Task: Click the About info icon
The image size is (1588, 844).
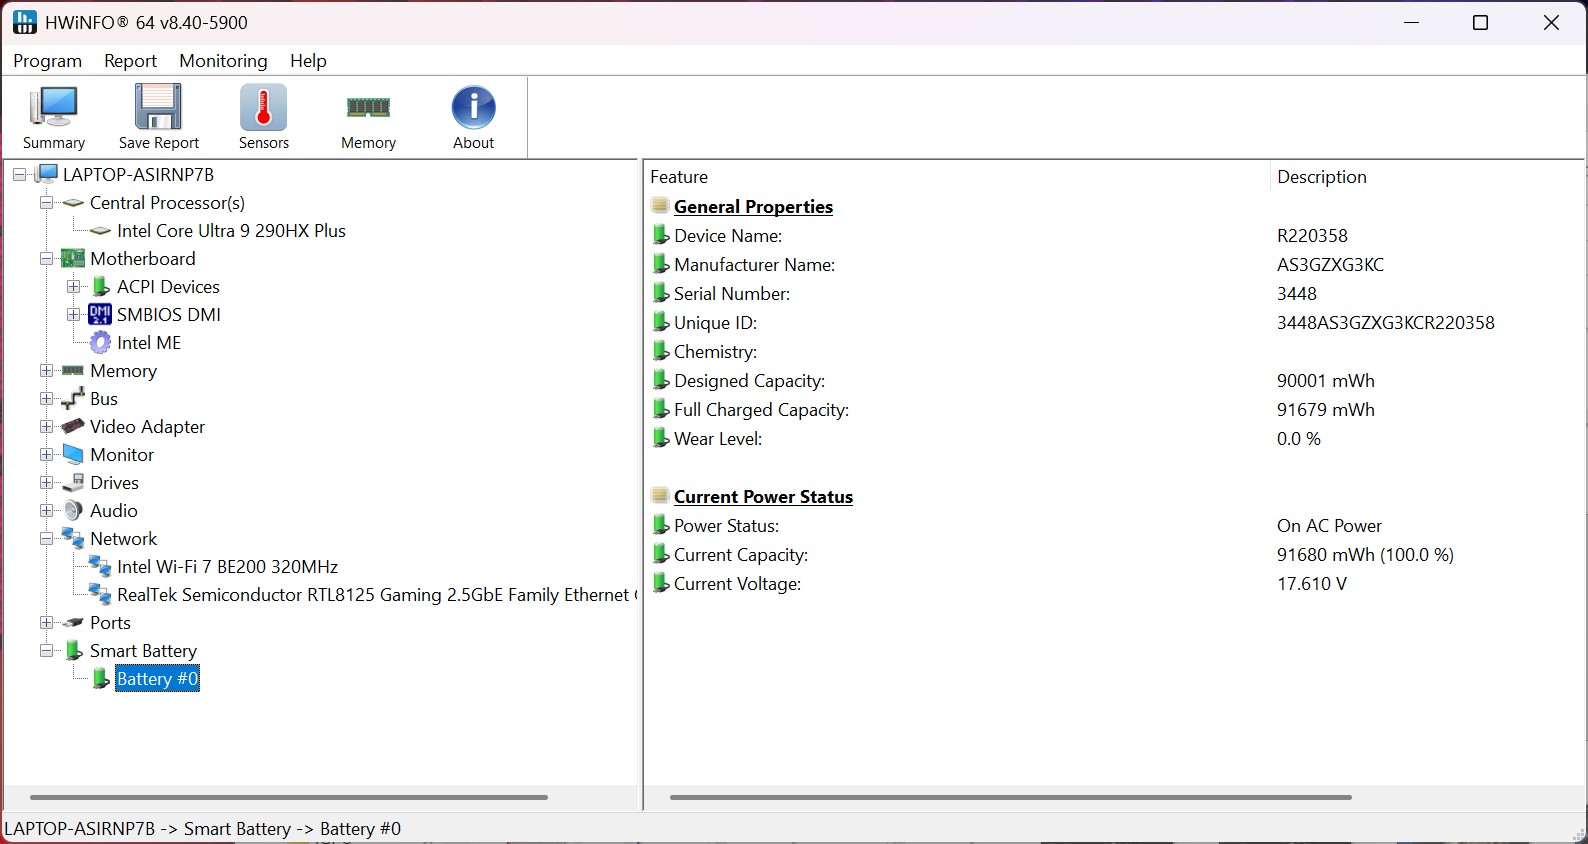Action: tap(474, 108)
